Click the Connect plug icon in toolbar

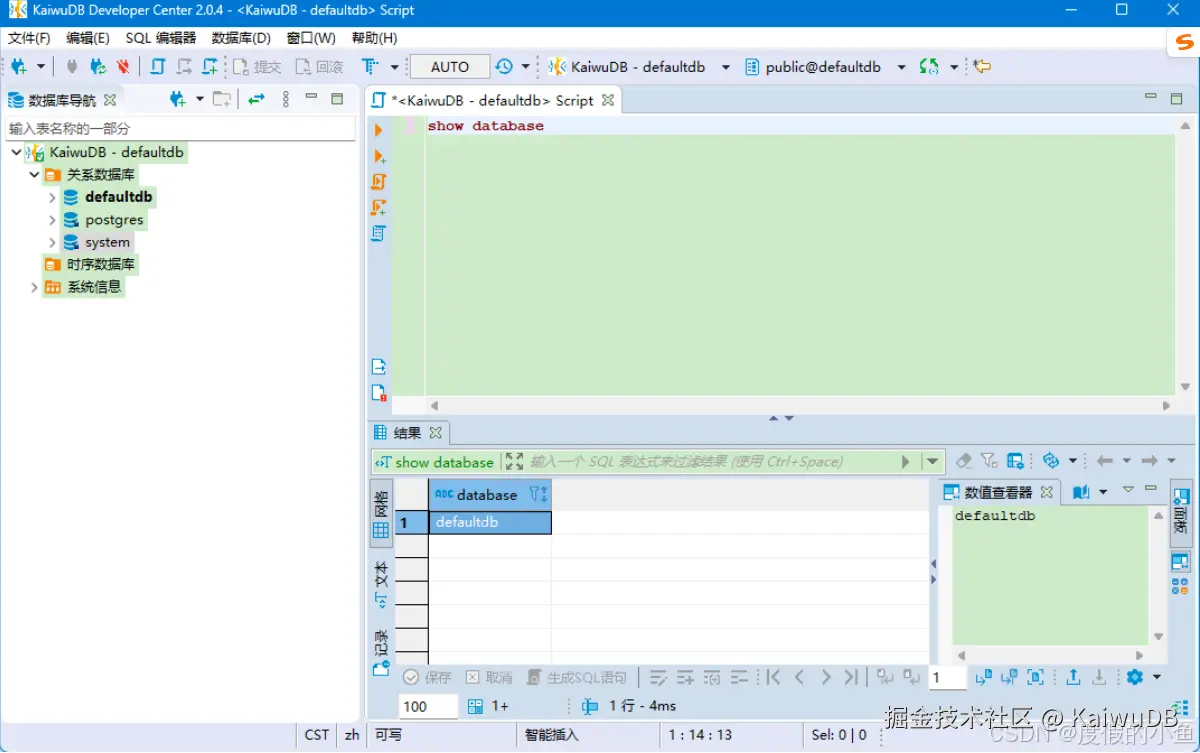coord(71,67)
